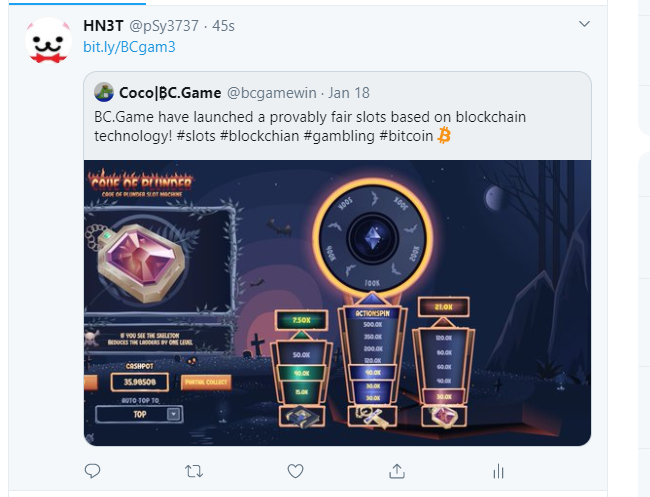Visit the @pSy3737 handle

coord(164,26)
